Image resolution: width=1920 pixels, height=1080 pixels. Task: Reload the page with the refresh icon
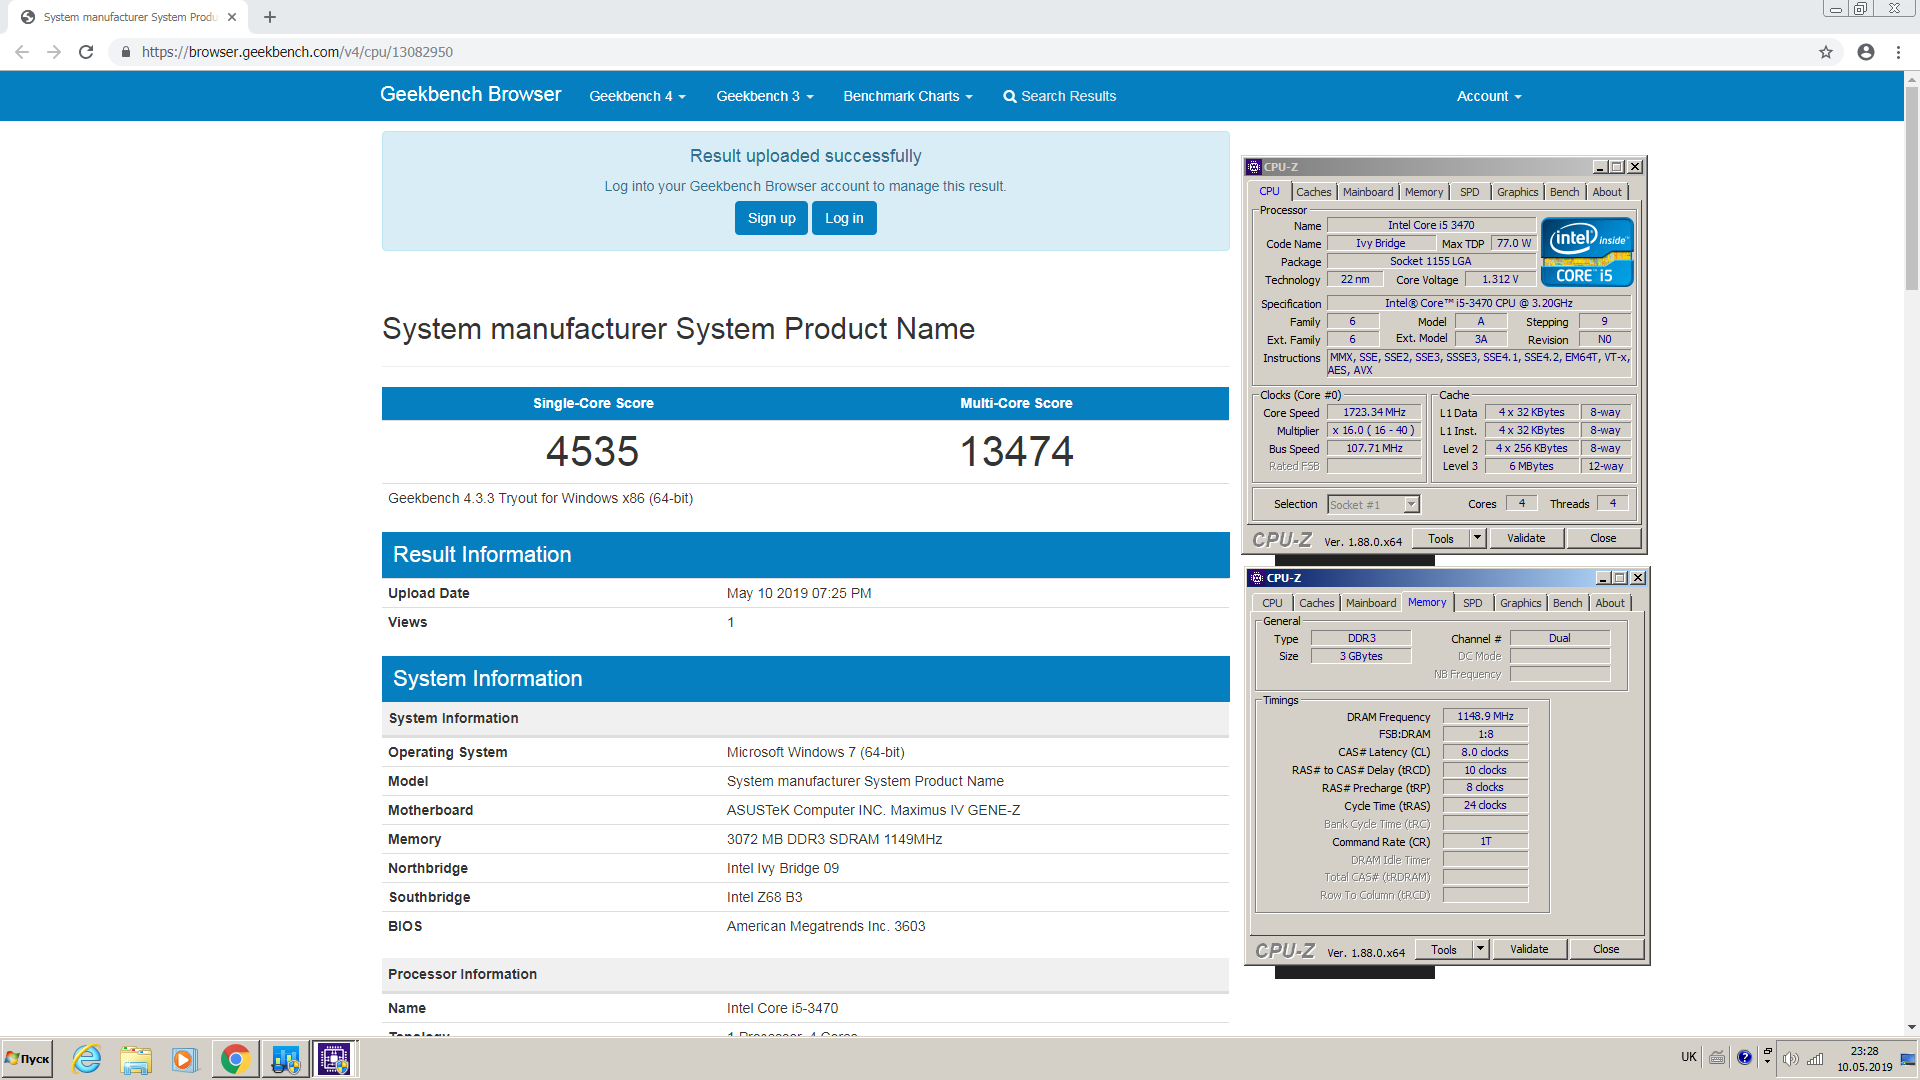point(86,52)
